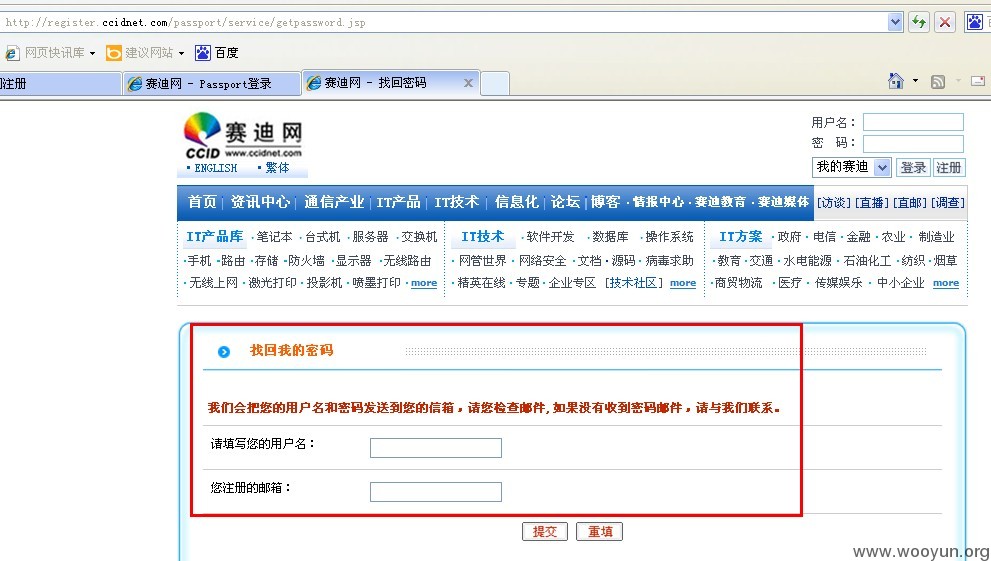991x561 pixels.
Task: Switch to 繁体 traditional Chinese
Action: [277, 168]
